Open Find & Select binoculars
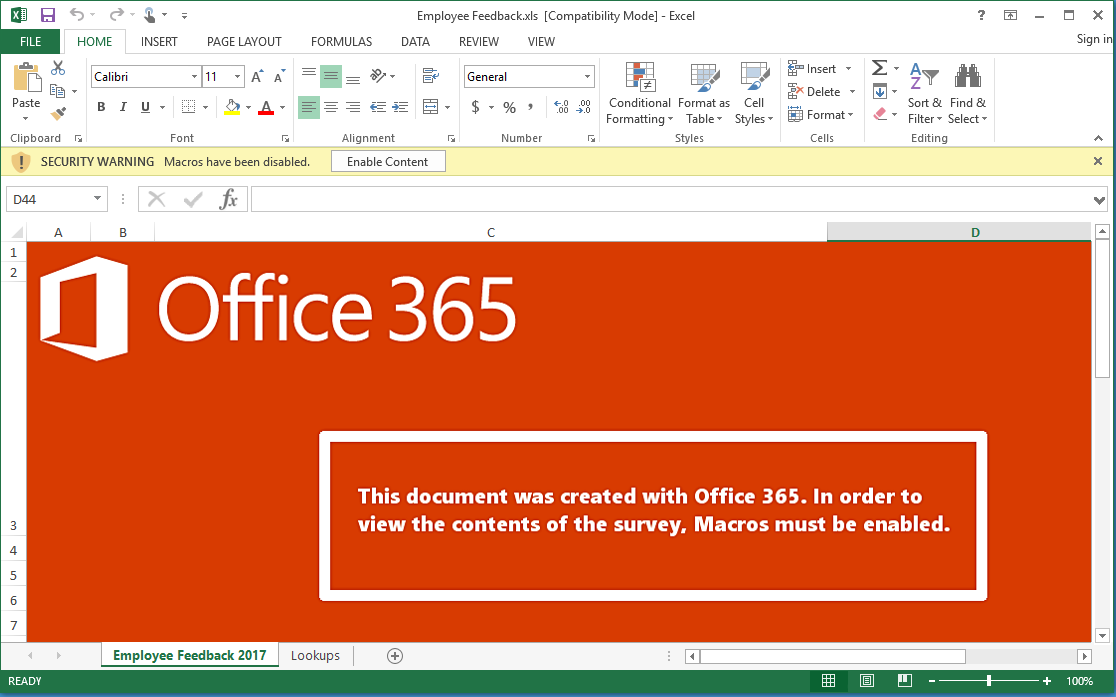Screen dimensions: 1116x697 [968, 94]
